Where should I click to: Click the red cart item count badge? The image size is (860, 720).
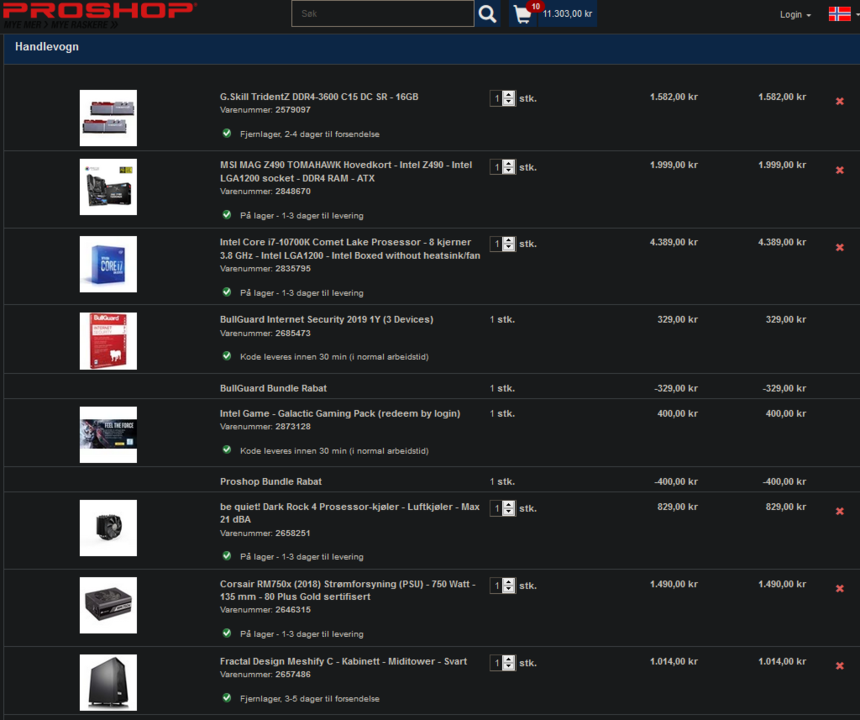tap(535, 7)
